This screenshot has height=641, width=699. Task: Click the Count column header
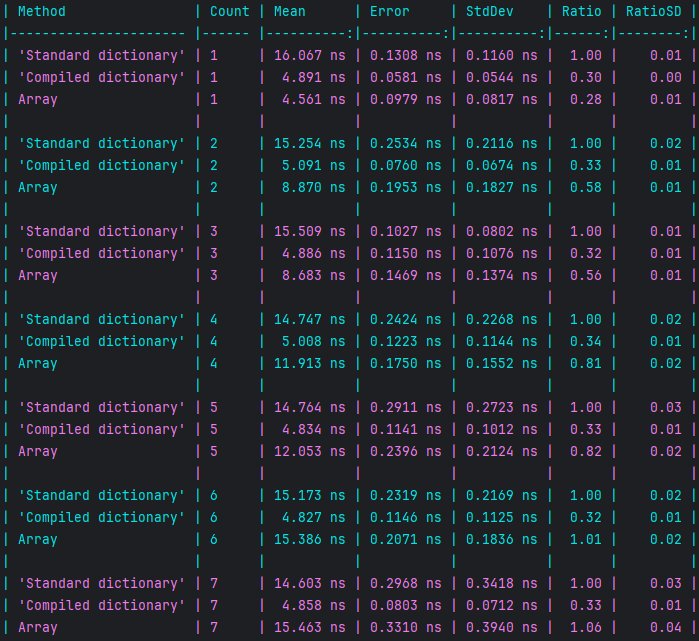[229, 11]
